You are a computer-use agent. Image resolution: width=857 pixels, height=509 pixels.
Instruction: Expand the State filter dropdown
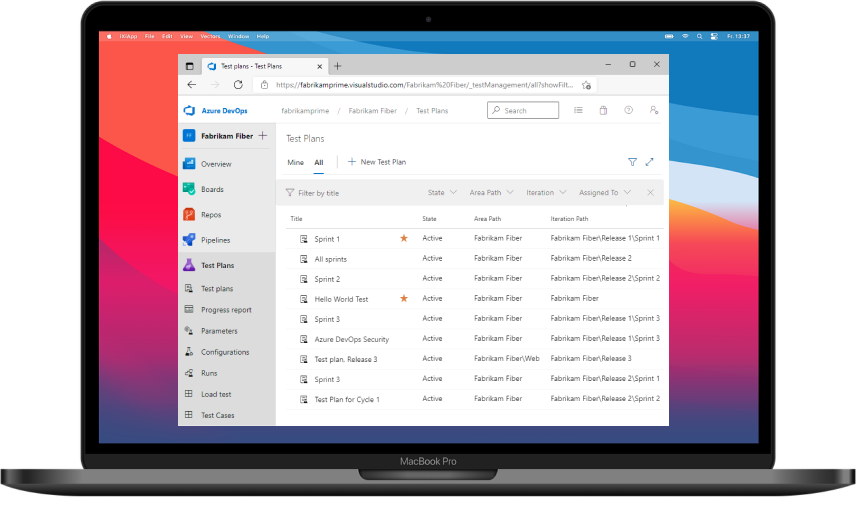point(442,192)
